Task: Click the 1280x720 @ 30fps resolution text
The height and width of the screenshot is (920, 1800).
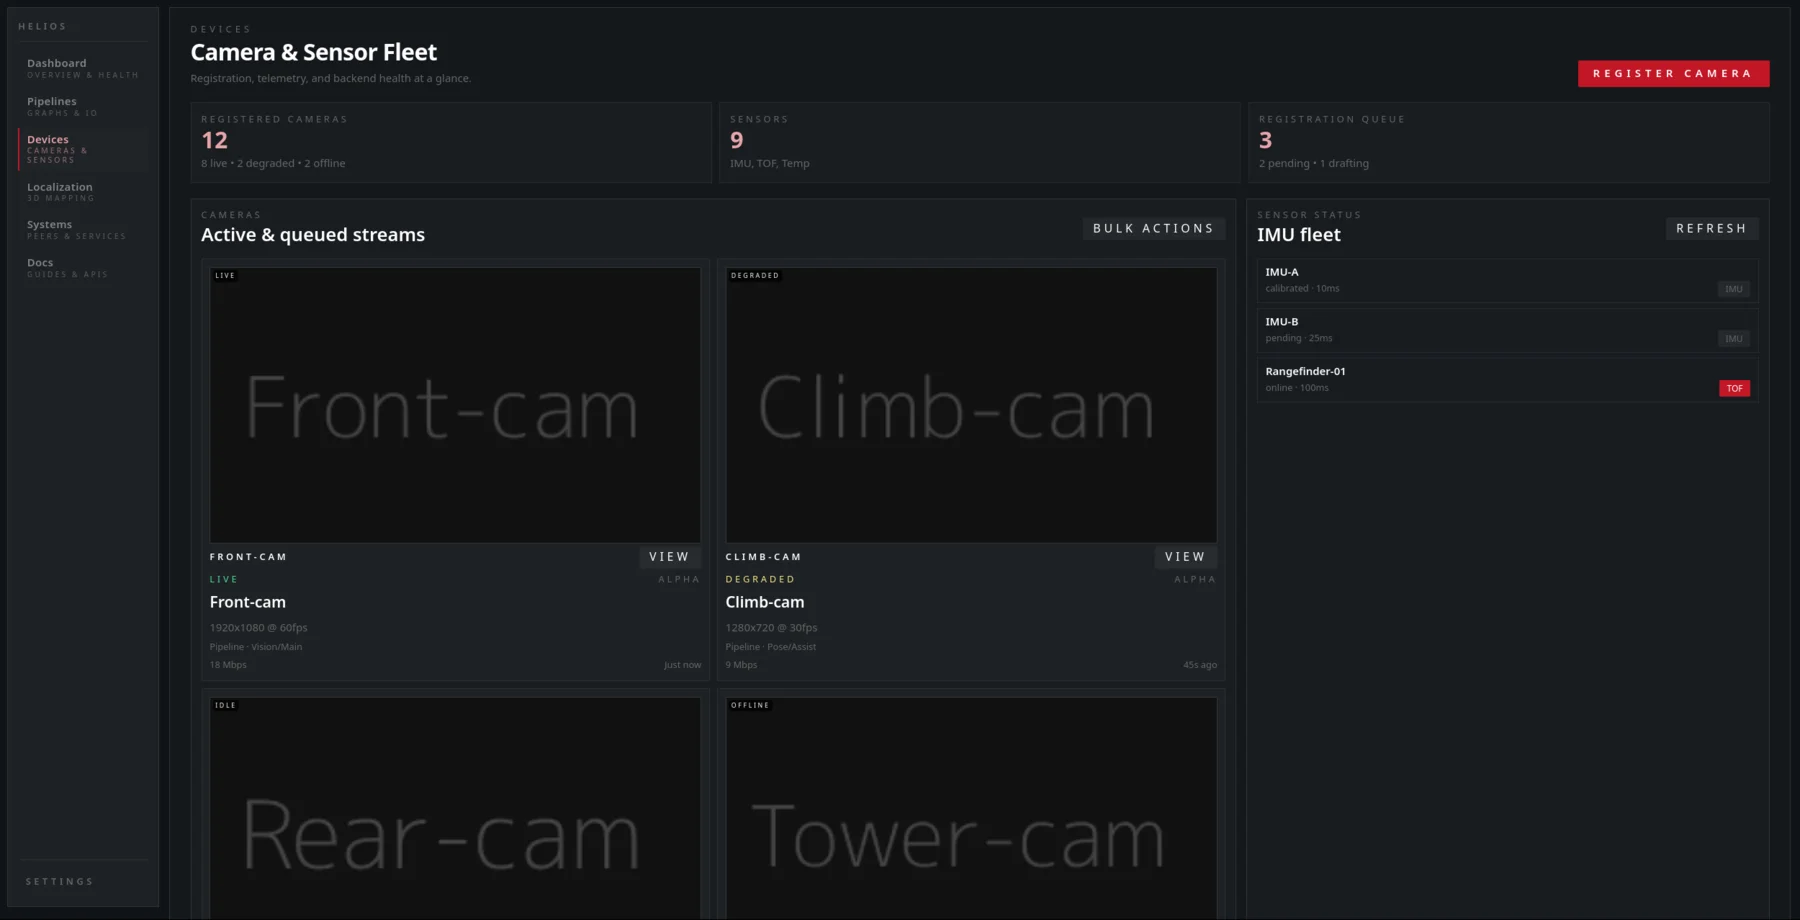Action: [x=772, y=628]
